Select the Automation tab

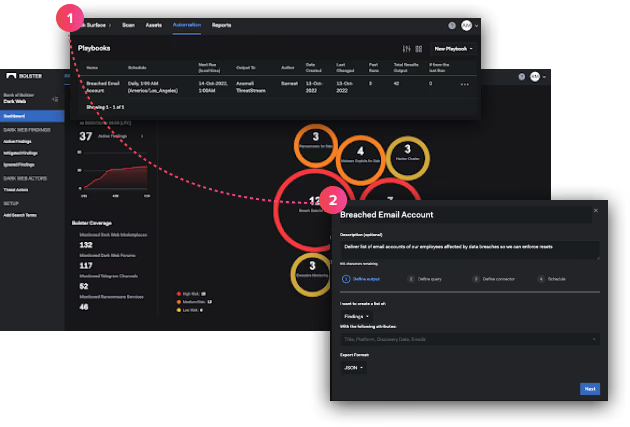[x=187, y=25]
